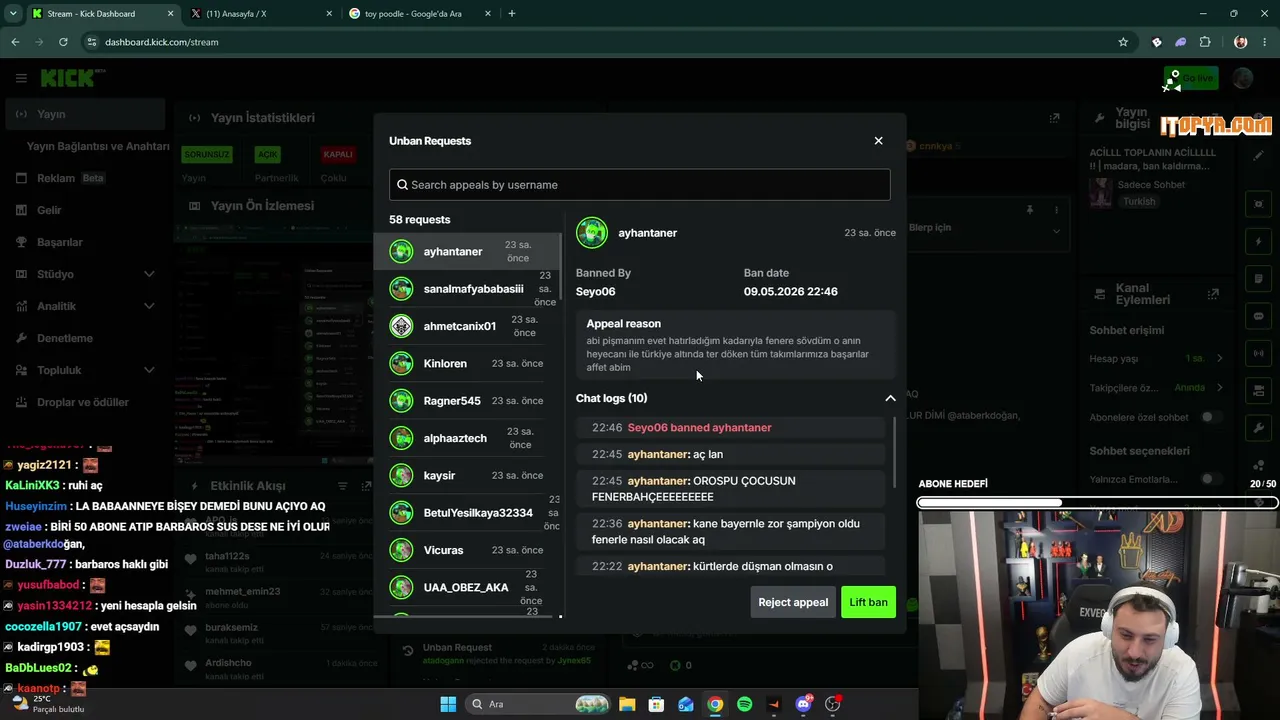Image resolution: width=1280 pixels, height=720 pixels.
Task: Open Spotify from the taskbar
Action: tap(744, 704)
